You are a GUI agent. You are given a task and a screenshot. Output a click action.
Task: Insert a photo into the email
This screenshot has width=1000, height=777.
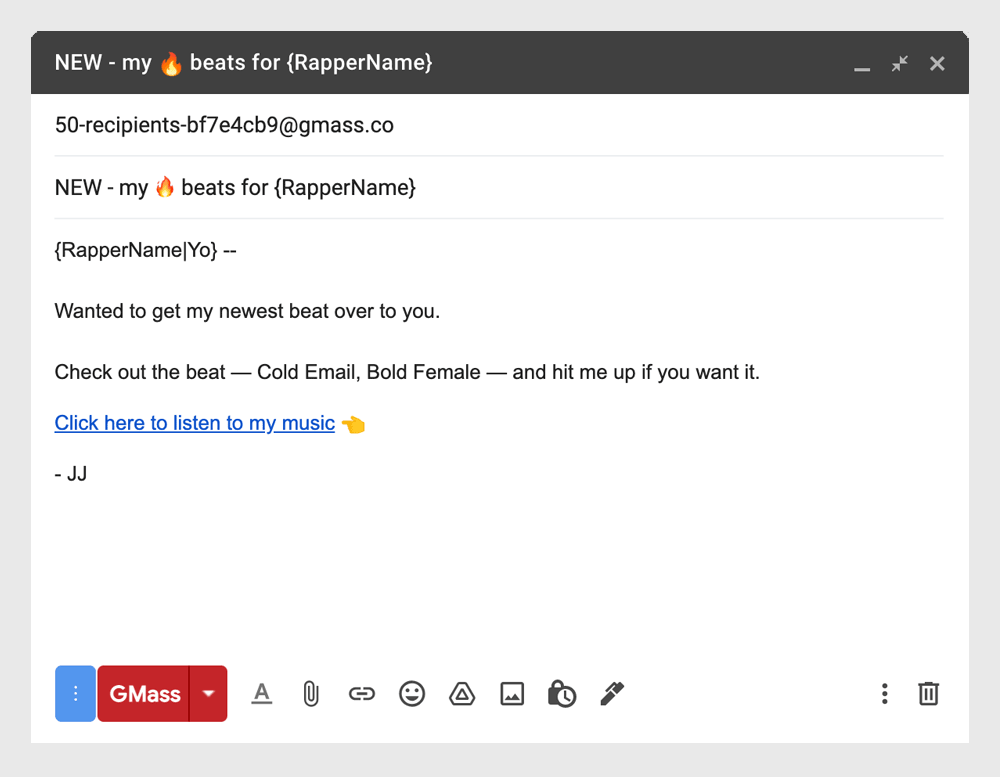[x=512, y=693]
